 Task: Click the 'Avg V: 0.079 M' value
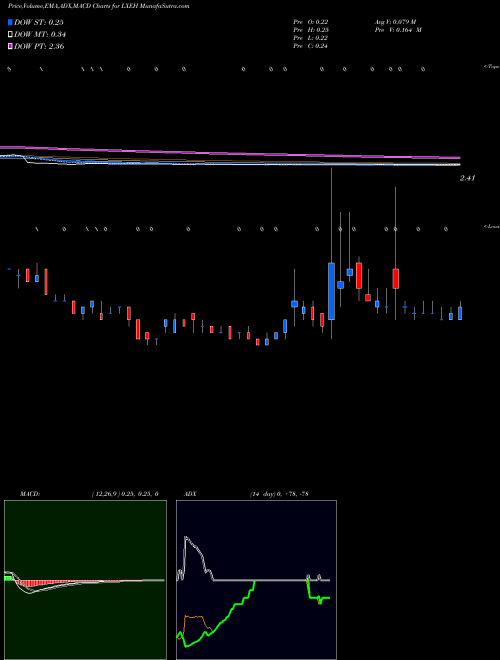395,22
